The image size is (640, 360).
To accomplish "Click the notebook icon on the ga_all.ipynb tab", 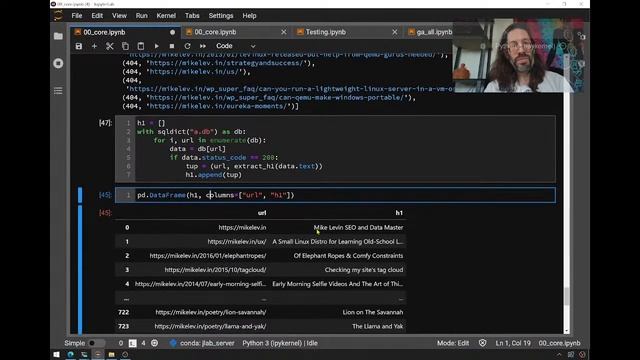I will pos(411,32).
